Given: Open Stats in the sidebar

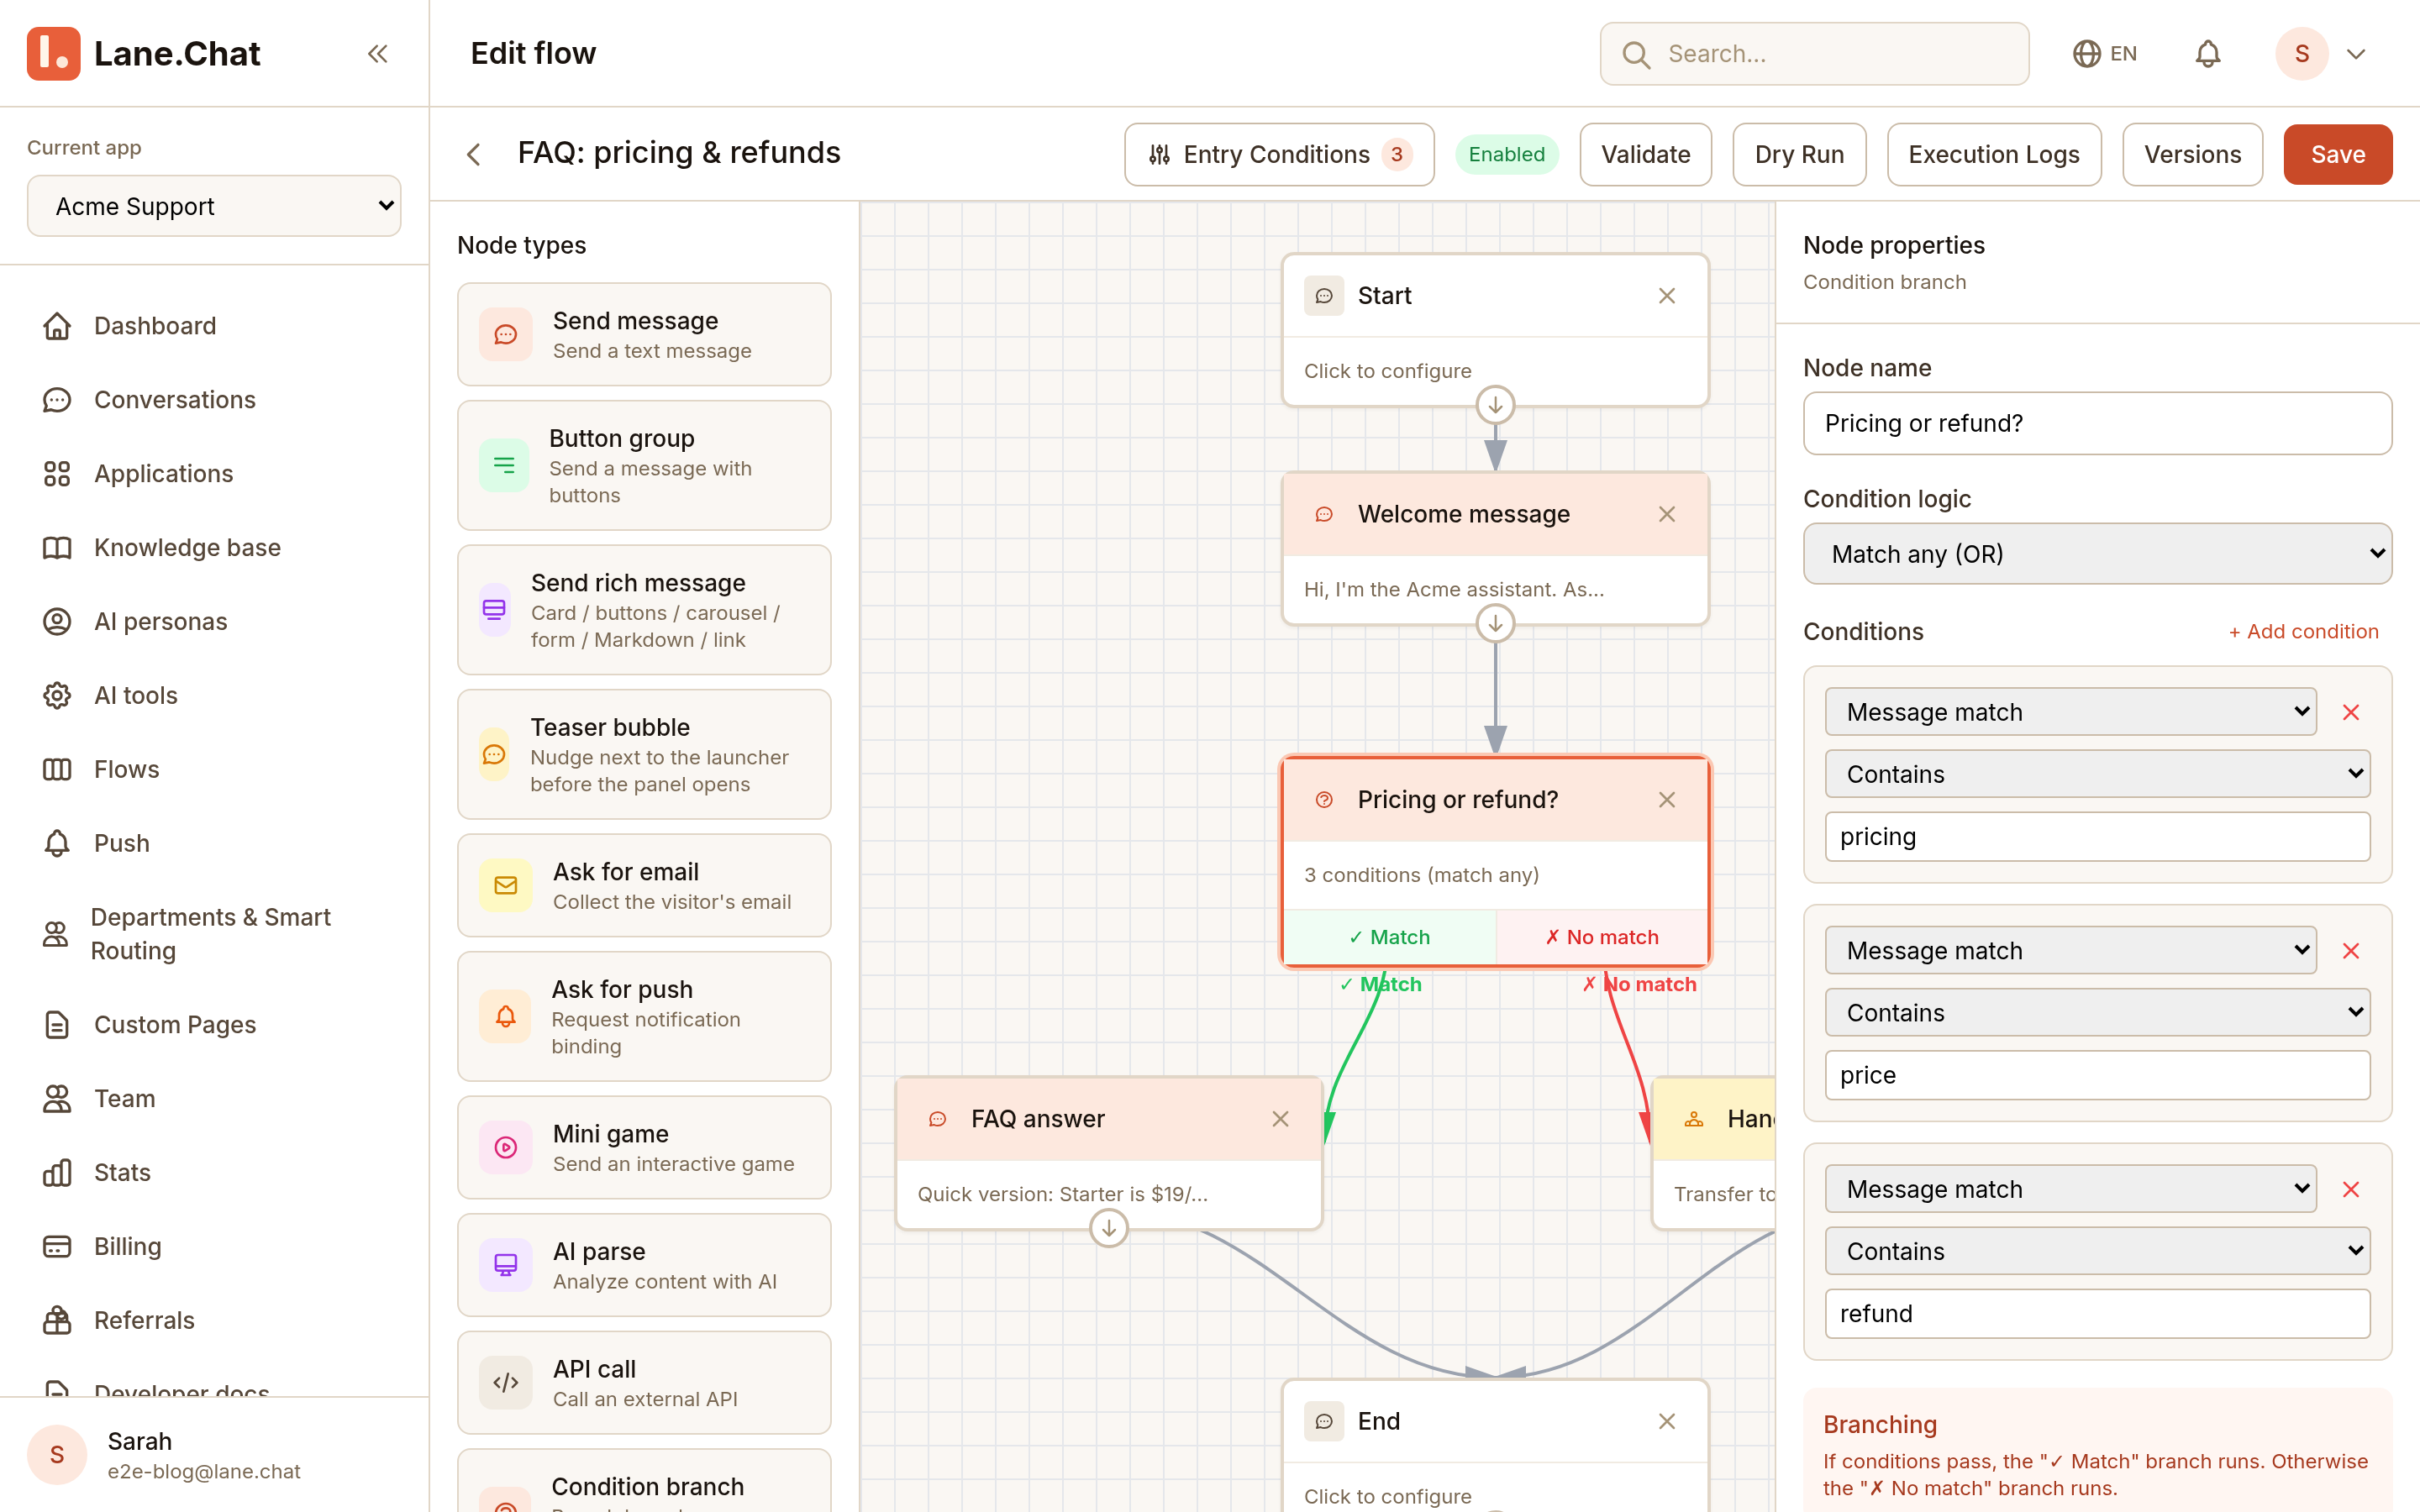Looking at the screenshot, I should (214, 1173).
